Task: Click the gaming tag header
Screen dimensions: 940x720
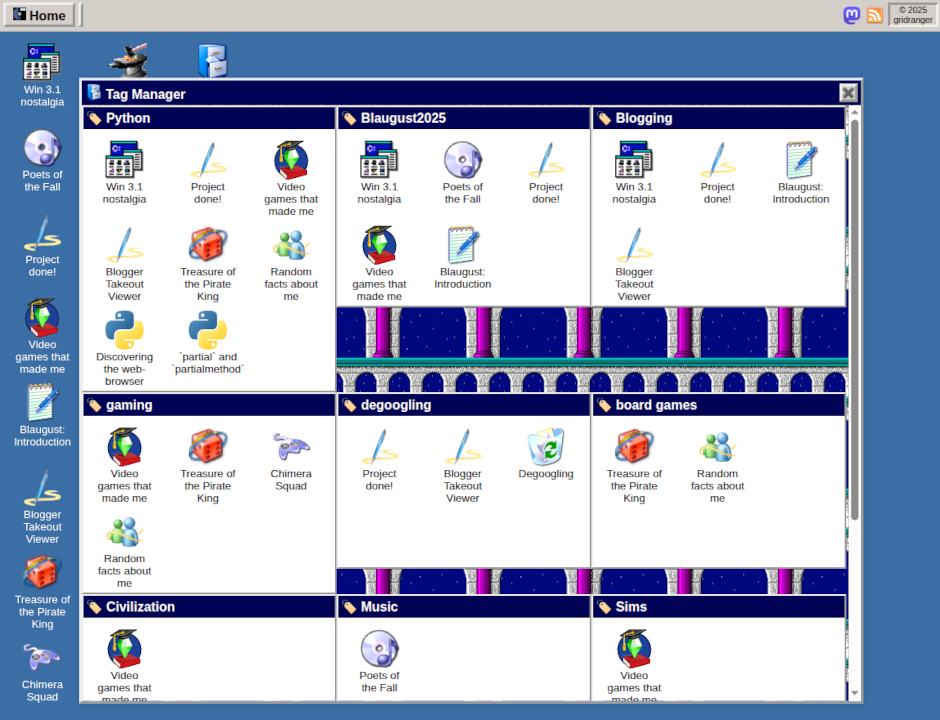Action: tap(209, 405)
